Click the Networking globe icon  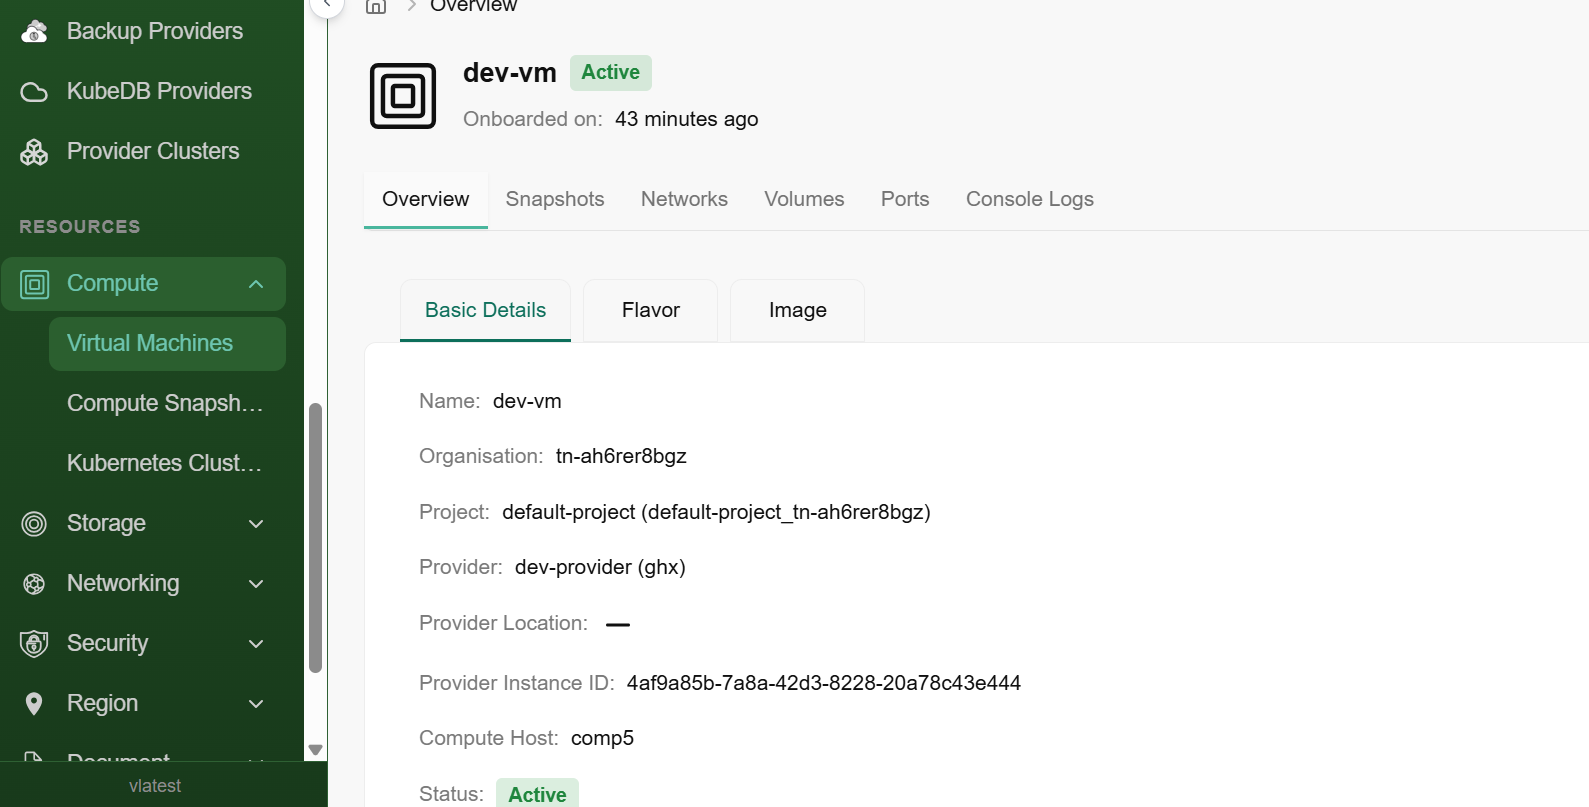[34, 584]
